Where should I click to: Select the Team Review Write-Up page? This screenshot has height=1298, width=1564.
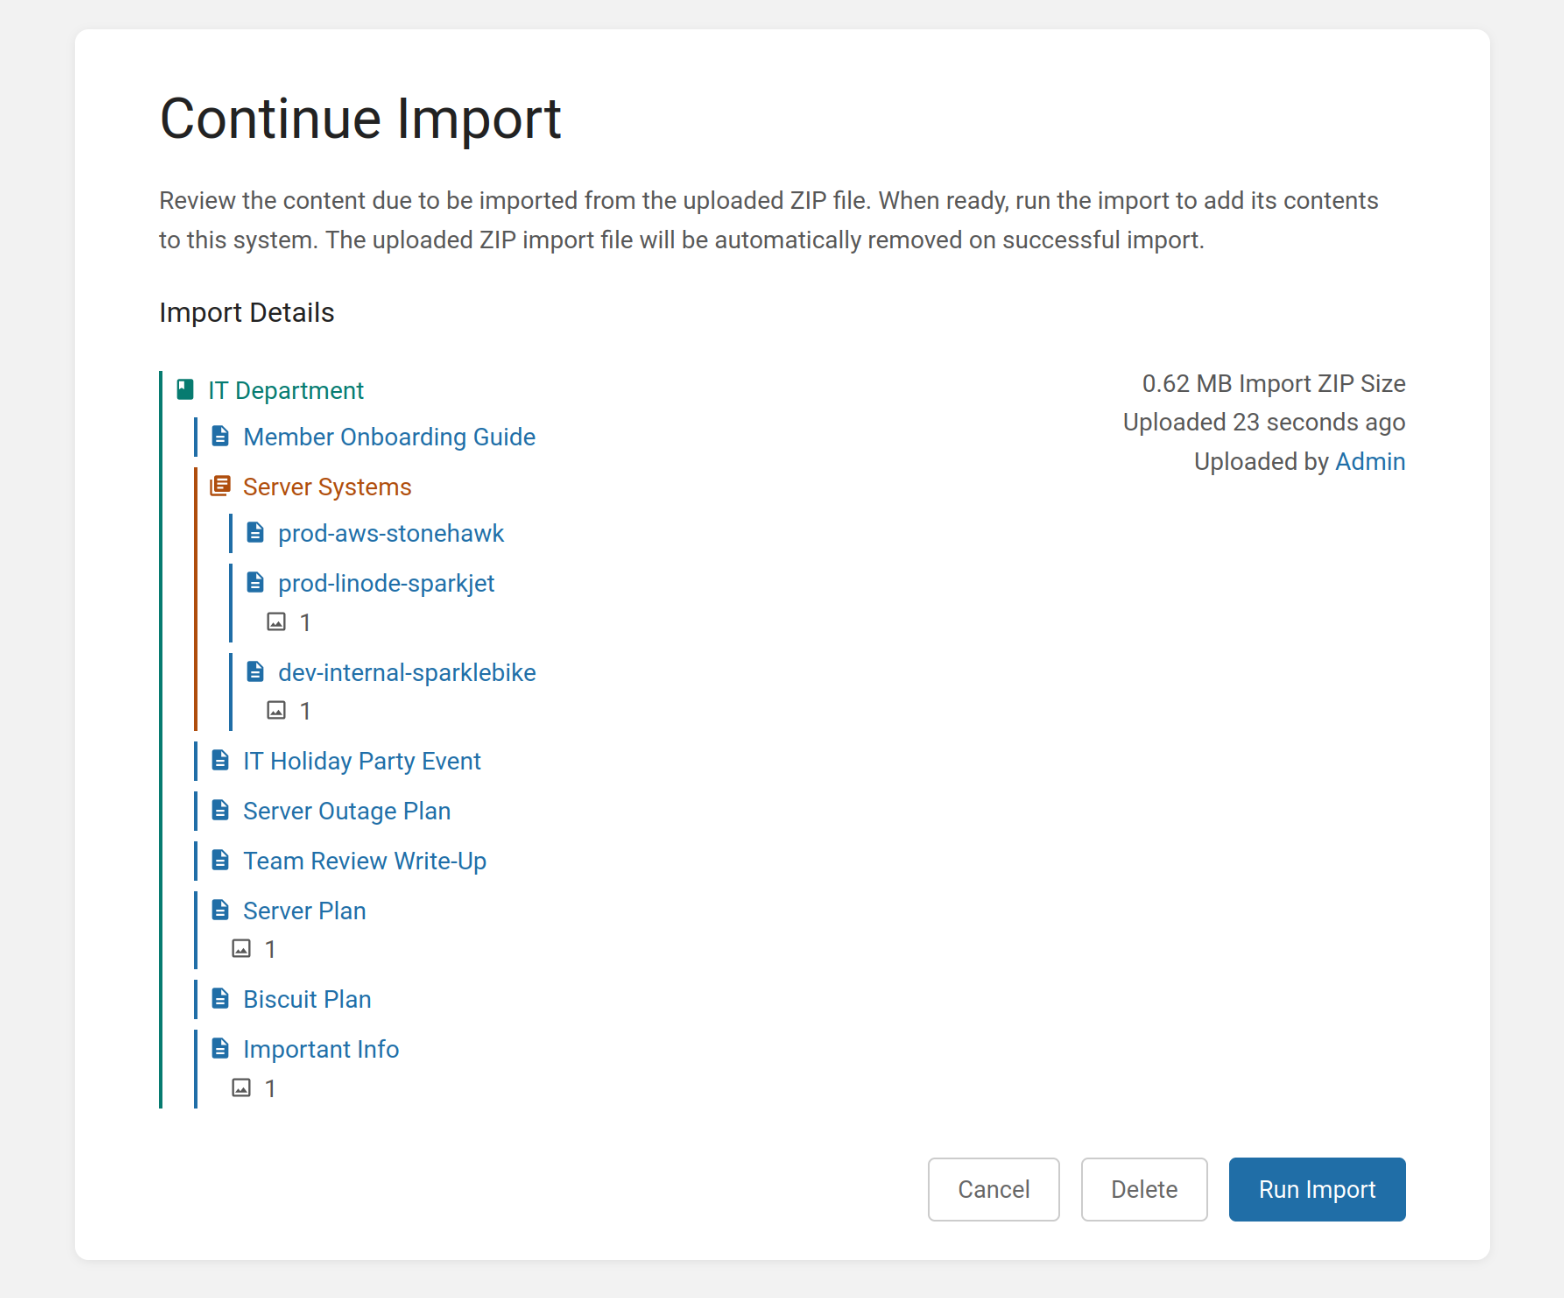[x=365, y=861]
